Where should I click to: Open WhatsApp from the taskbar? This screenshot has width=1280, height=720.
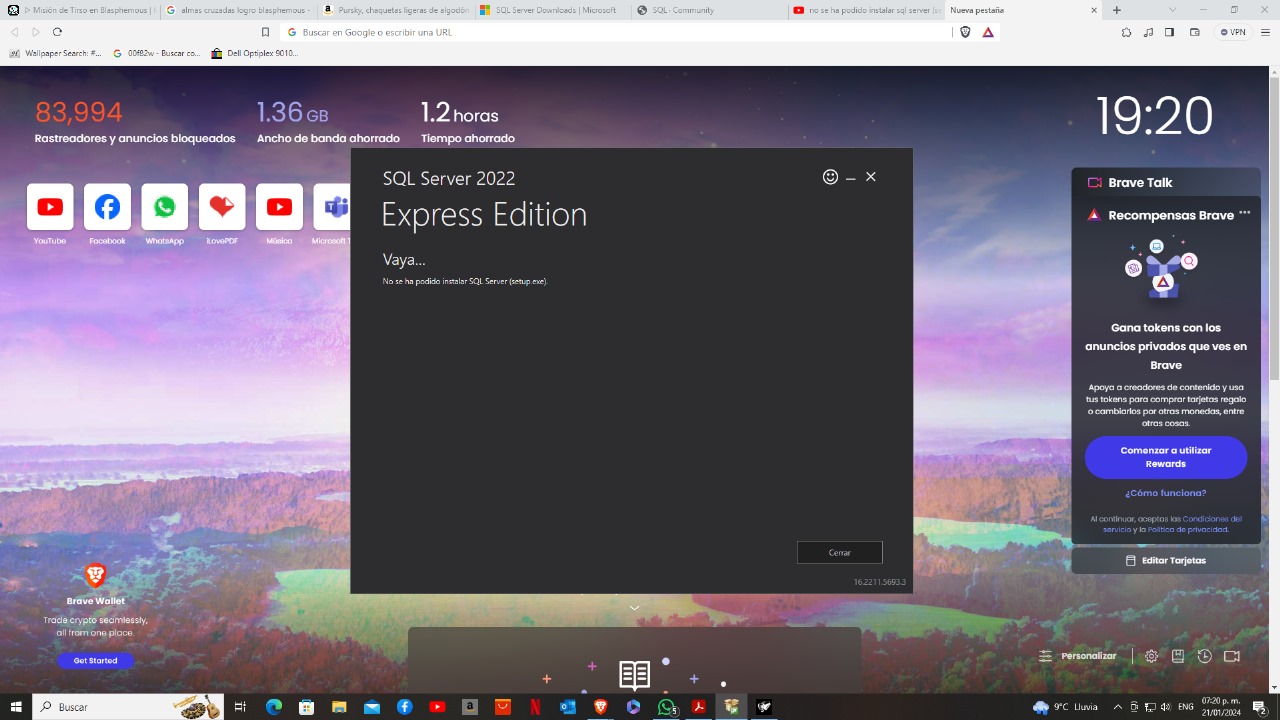click(x=666, y=707)
